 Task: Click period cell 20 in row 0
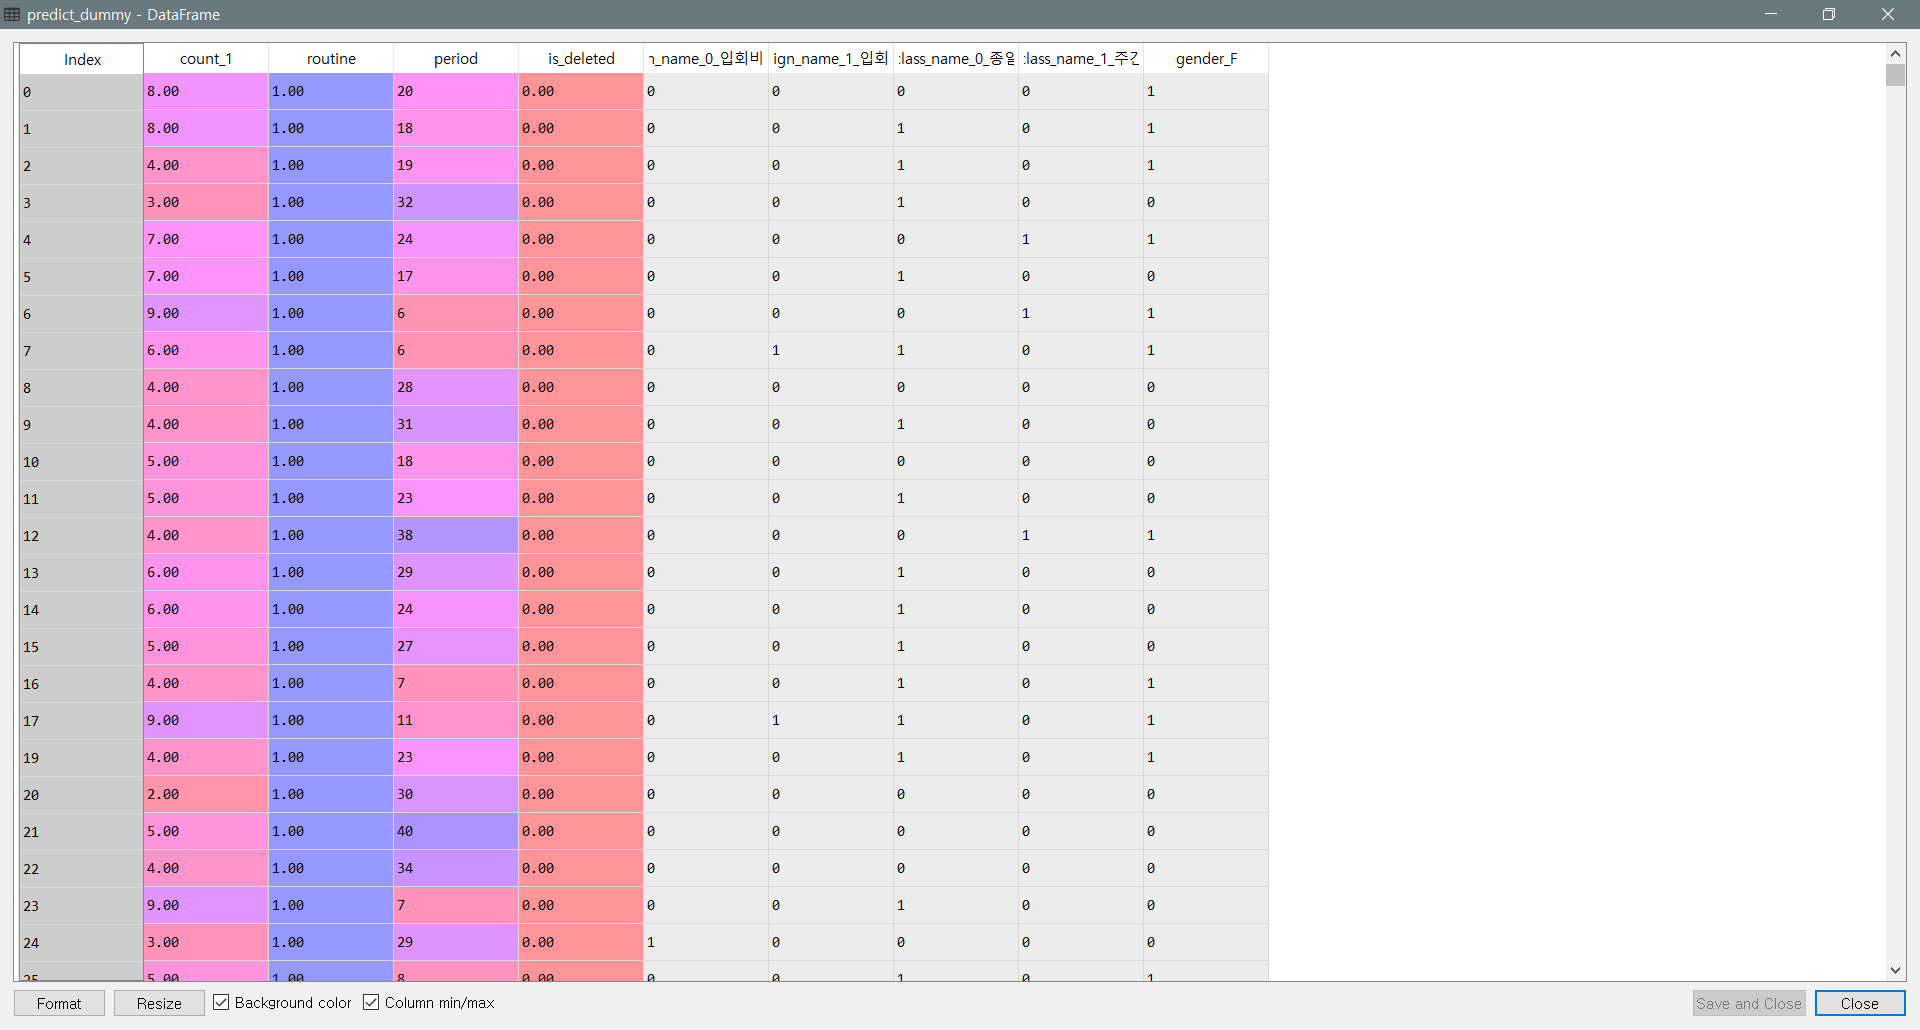[x=456, y=91]
